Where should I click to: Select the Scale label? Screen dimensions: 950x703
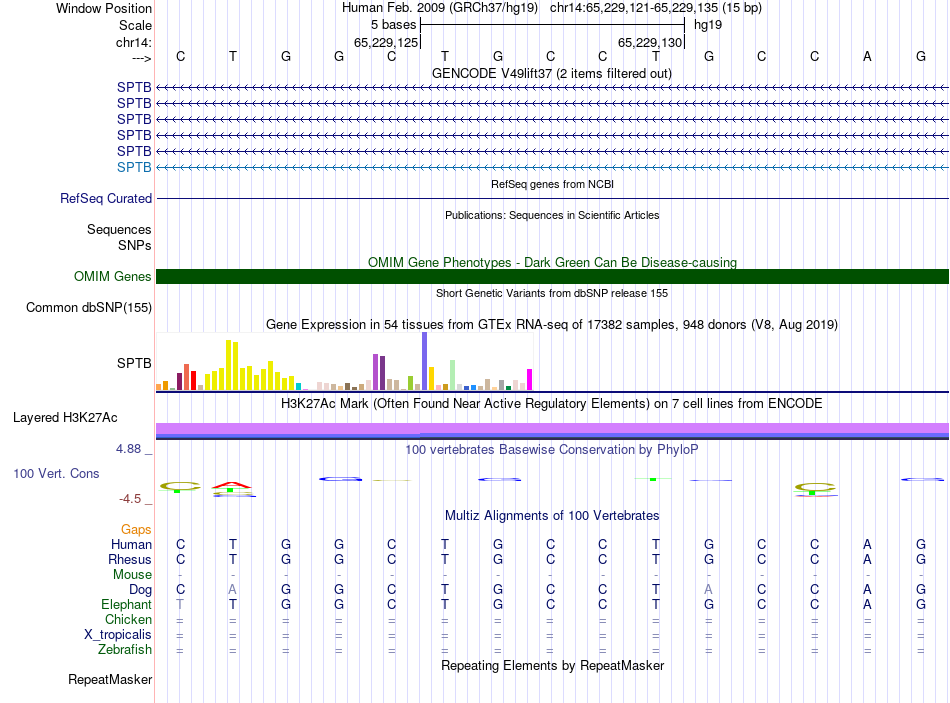[x=135, y=25]
